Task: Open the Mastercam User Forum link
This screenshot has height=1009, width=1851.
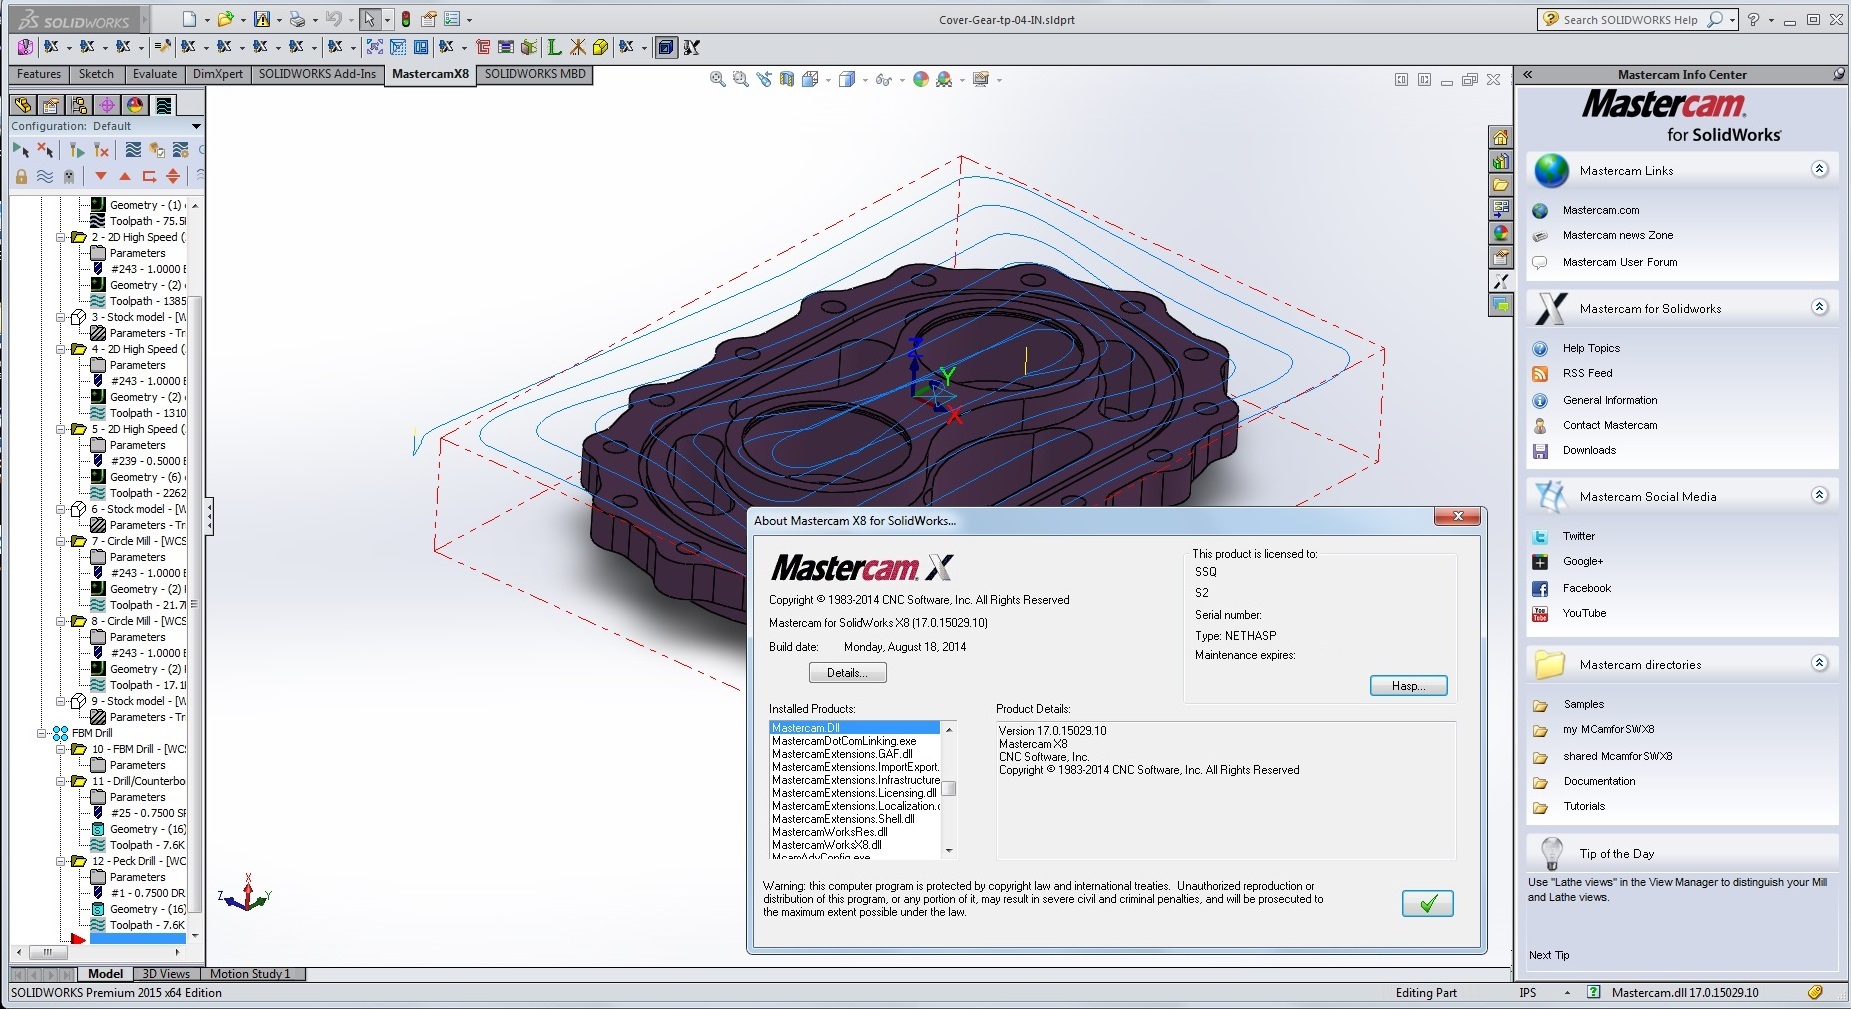Action: point(1620,262)
